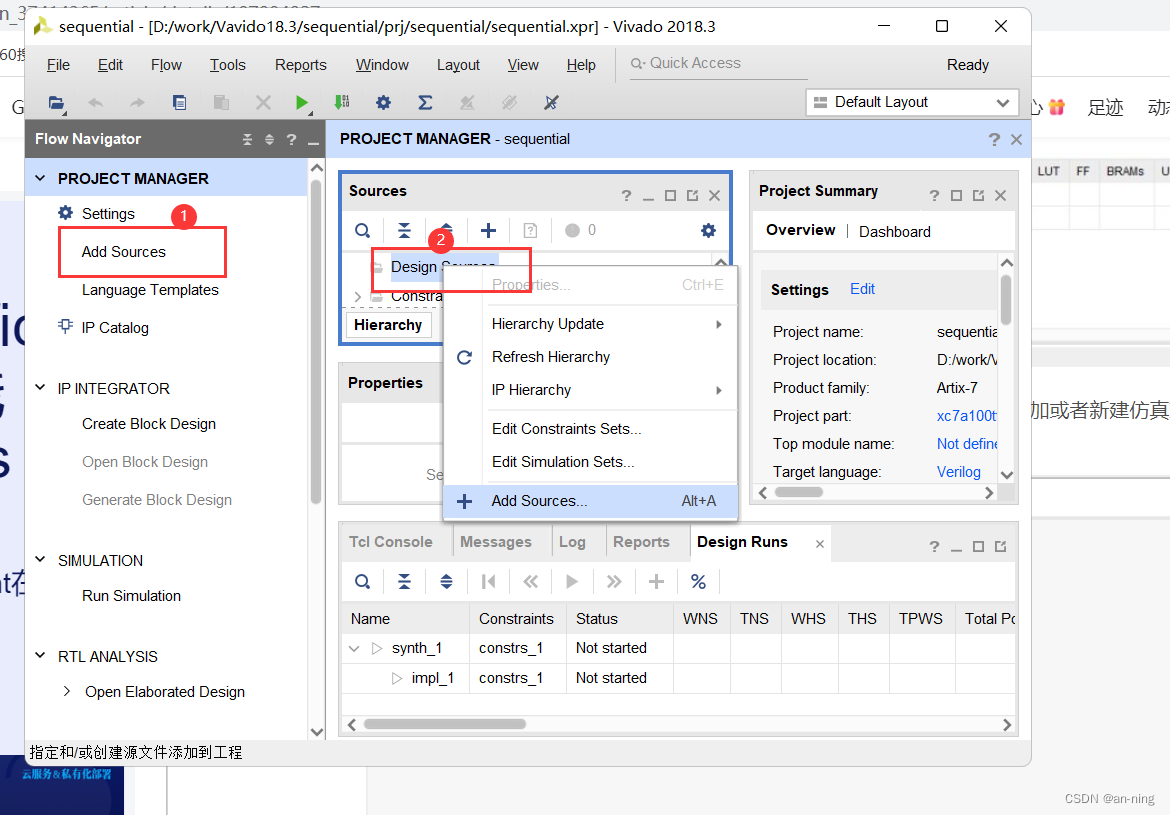Open Sources panel gear settings
Image resolution: width=1170 pixels, height=815 pixels.
708,231
